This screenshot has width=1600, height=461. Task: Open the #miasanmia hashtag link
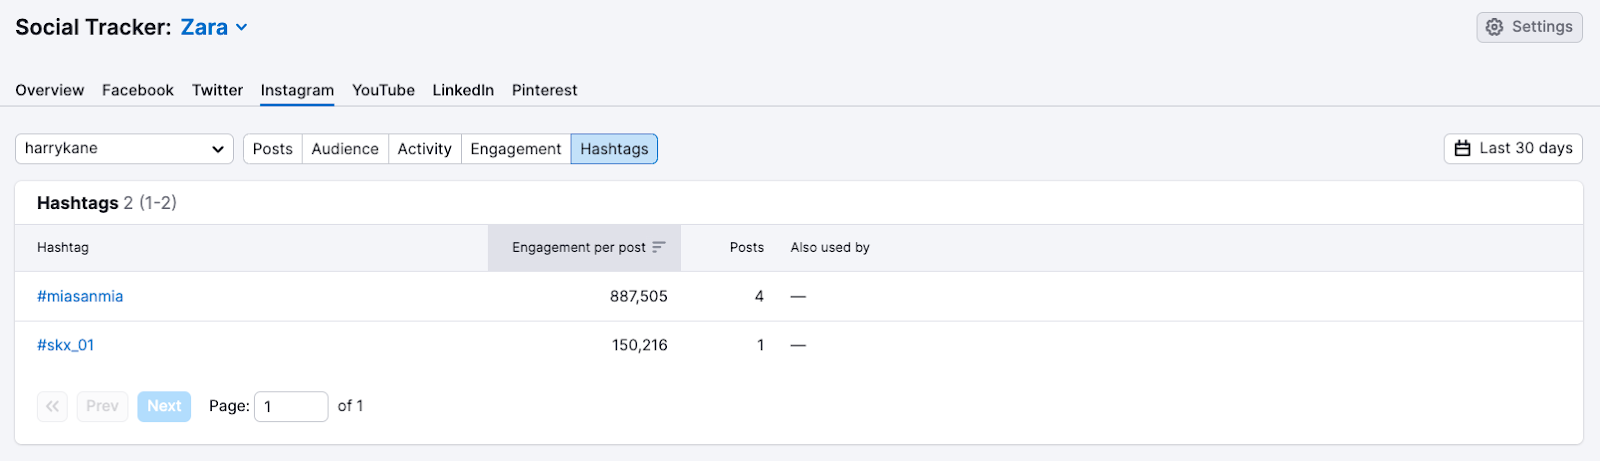point(80,296)
